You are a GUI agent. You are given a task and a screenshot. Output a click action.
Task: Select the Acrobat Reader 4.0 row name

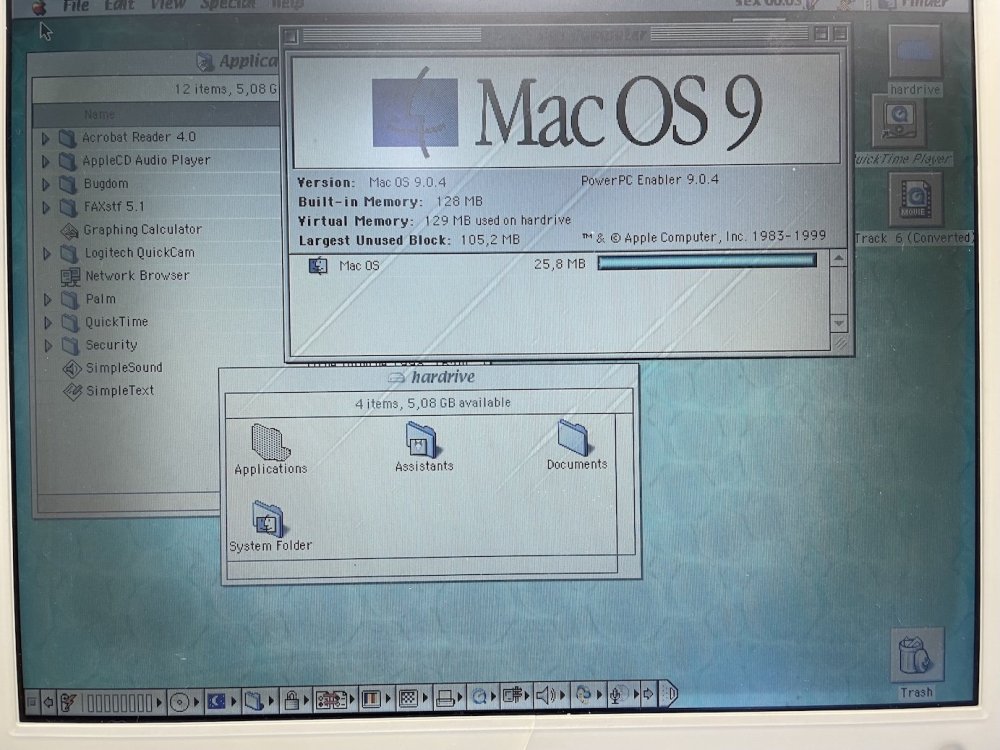(139, 137)
